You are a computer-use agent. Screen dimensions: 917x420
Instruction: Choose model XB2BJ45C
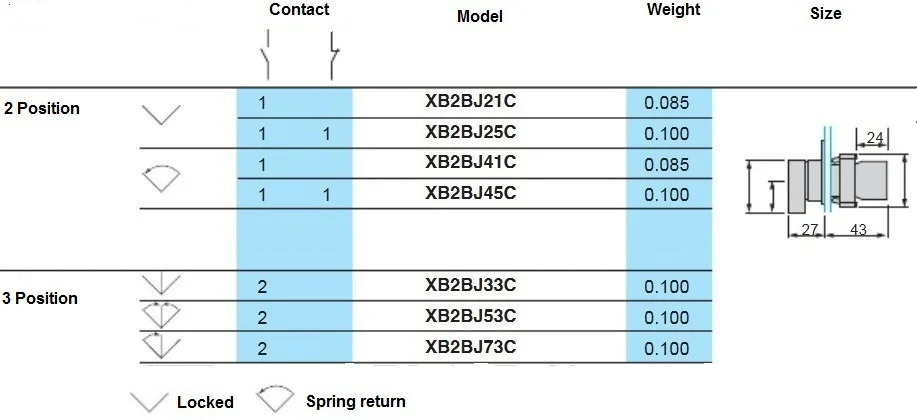[471, 193]
